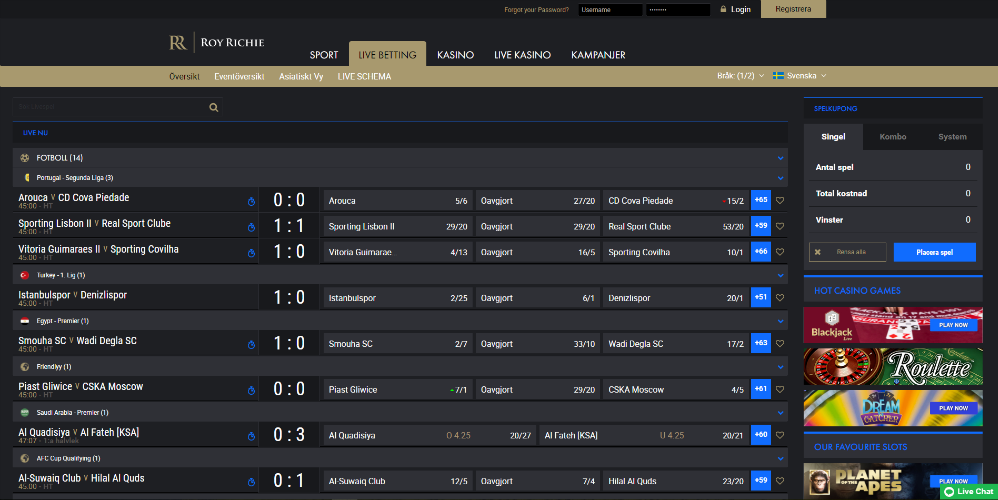The image size is (998, 500).
Task: Focus the Username input field
Action: [x=610, y=10]
